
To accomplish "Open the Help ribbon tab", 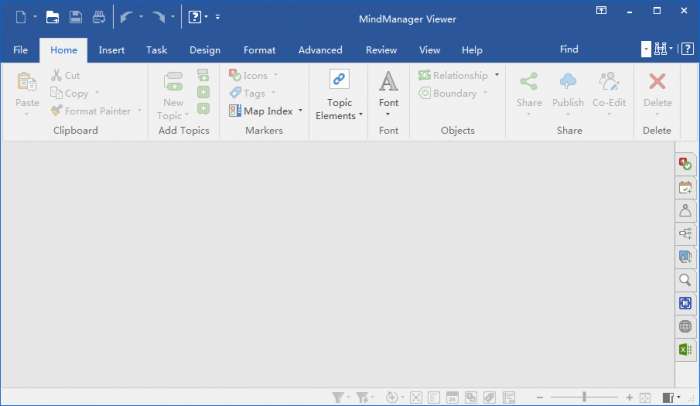I will (x=472, y=50).
